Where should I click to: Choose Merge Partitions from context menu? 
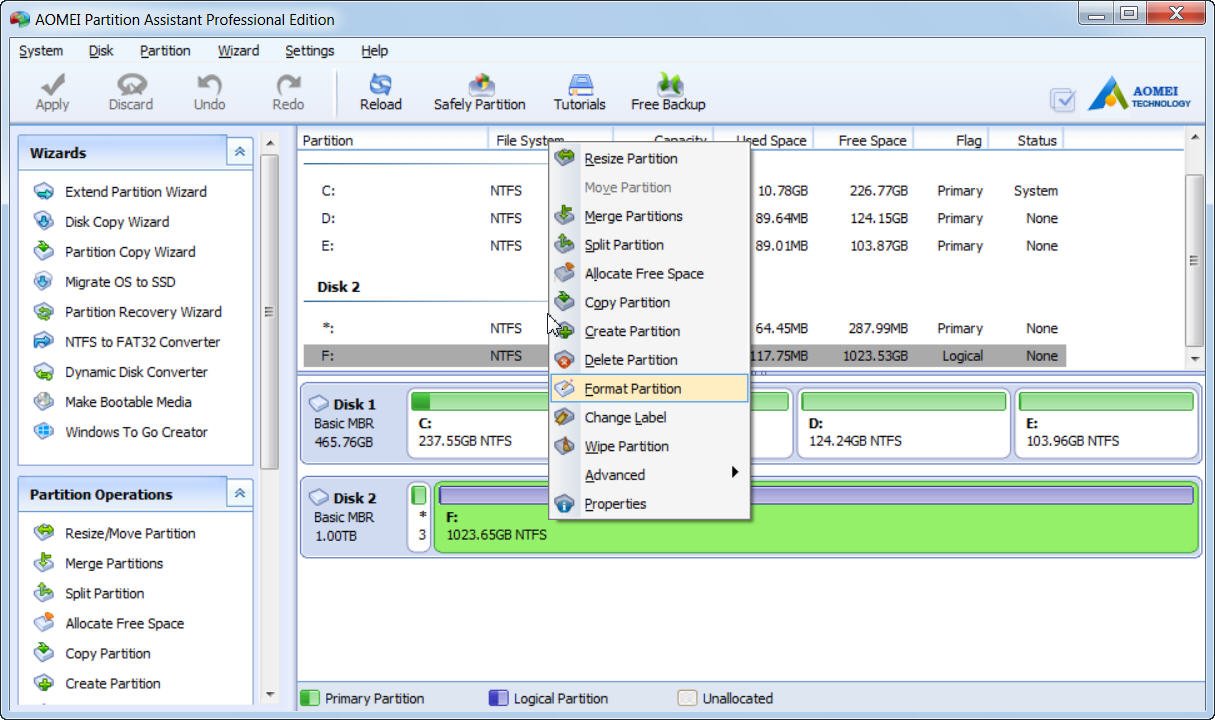click(x=649, y=216)
